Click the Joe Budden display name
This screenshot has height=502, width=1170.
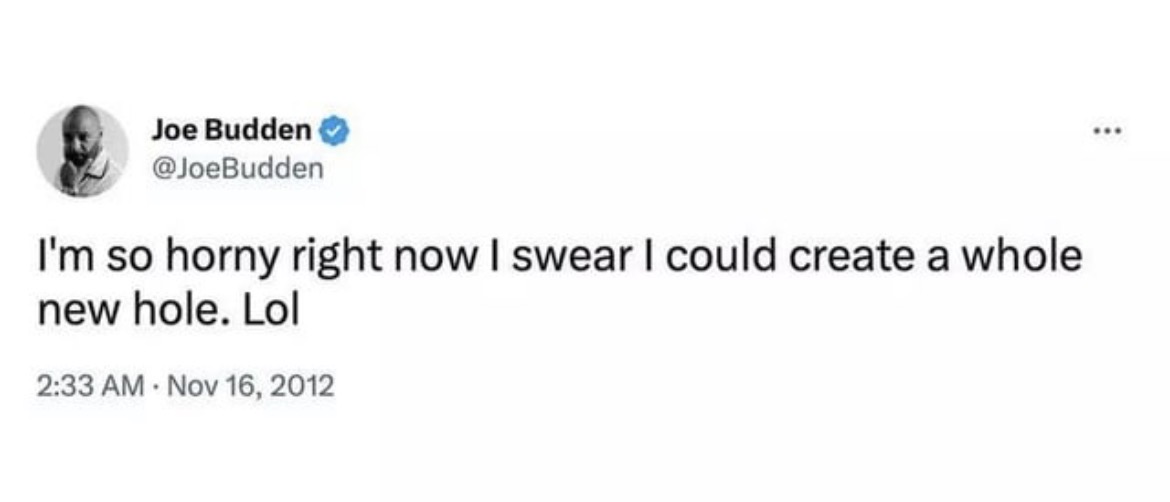[x=233, y=130]
